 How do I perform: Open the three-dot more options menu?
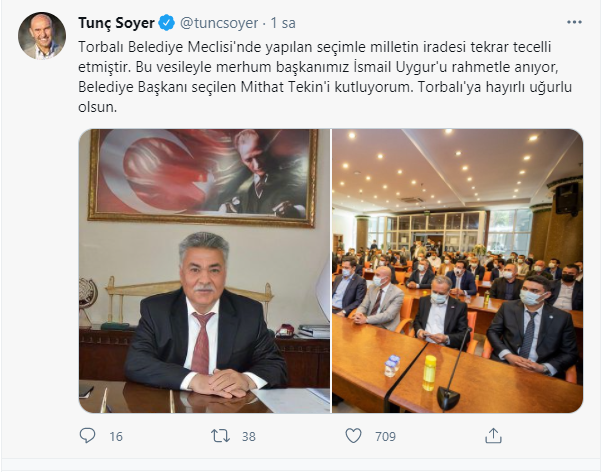coord(574,22)
